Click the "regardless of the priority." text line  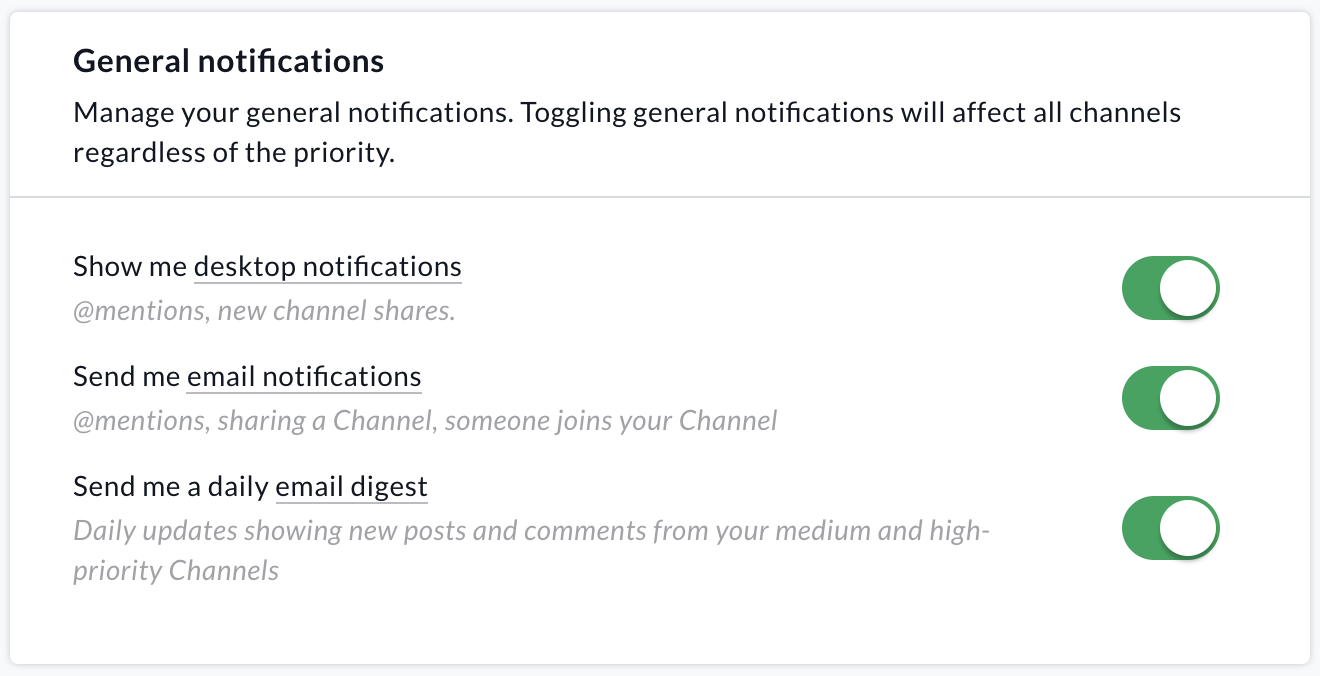234,156
